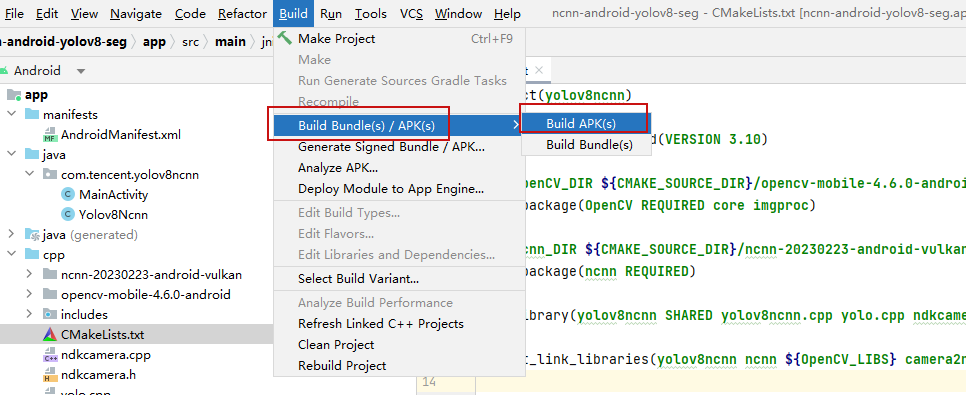Open the Yolov8Ncnn class

pos(113,215)
